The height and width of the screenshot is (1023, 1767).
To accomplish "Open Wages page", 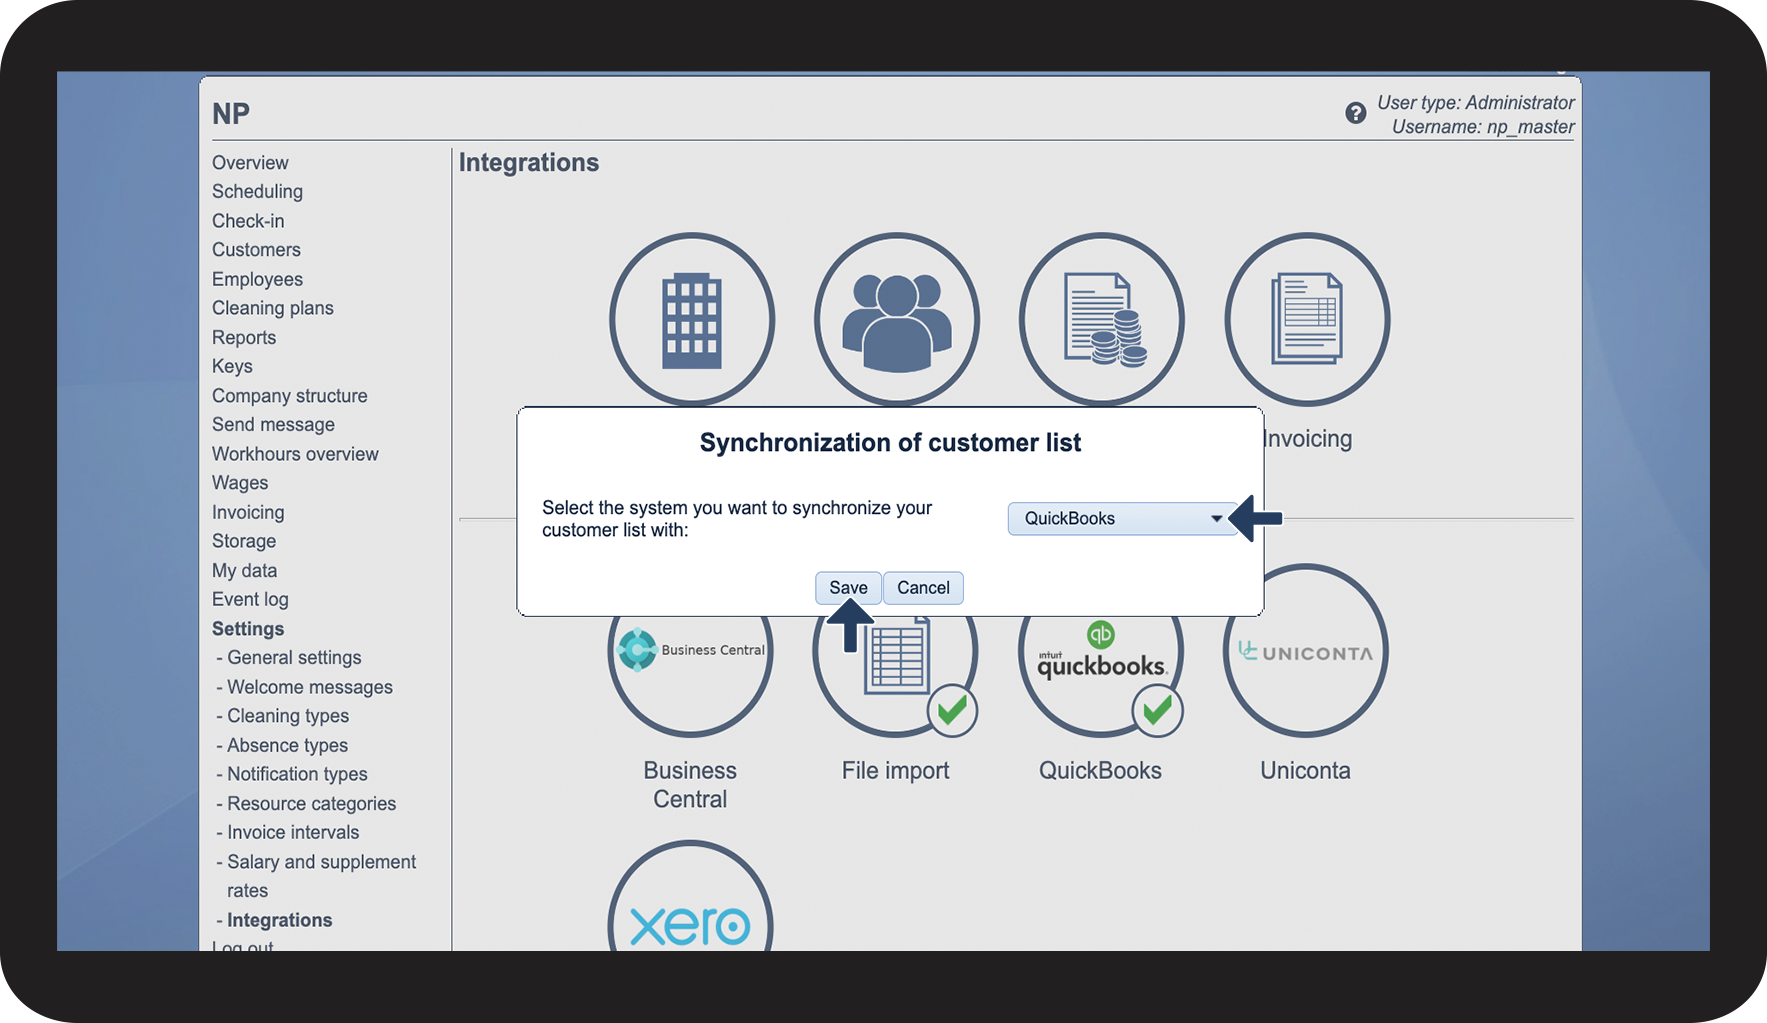I will point(240,483).
